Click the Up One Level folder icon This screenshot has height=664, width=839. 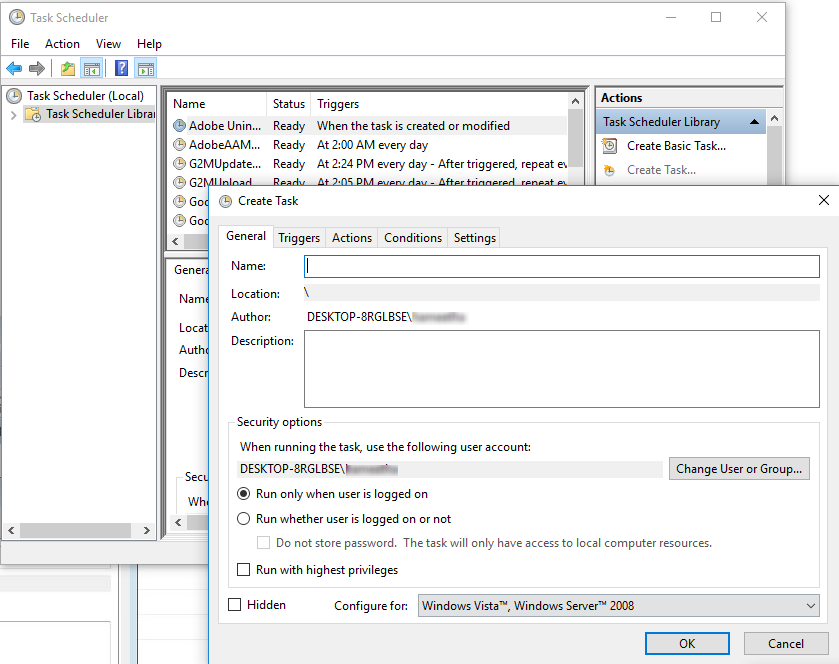click(67, 69)
